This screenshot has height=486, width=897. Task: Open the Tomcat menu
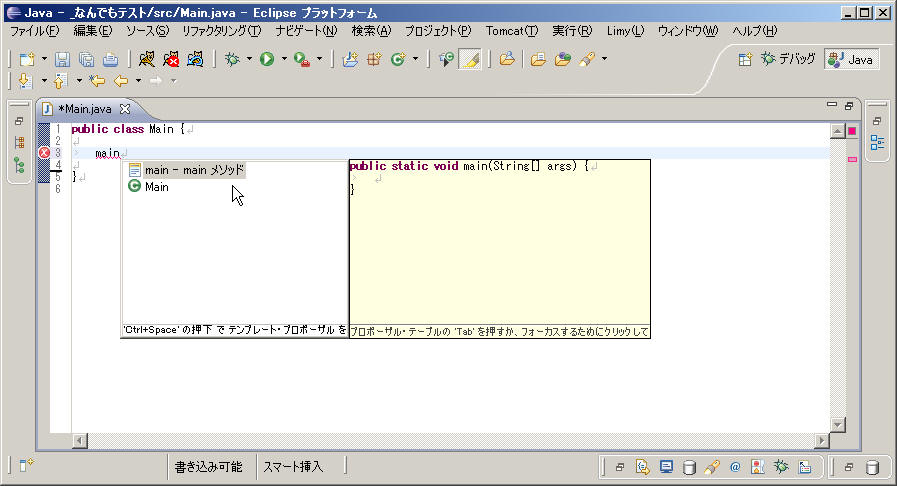tap(511, 31)
